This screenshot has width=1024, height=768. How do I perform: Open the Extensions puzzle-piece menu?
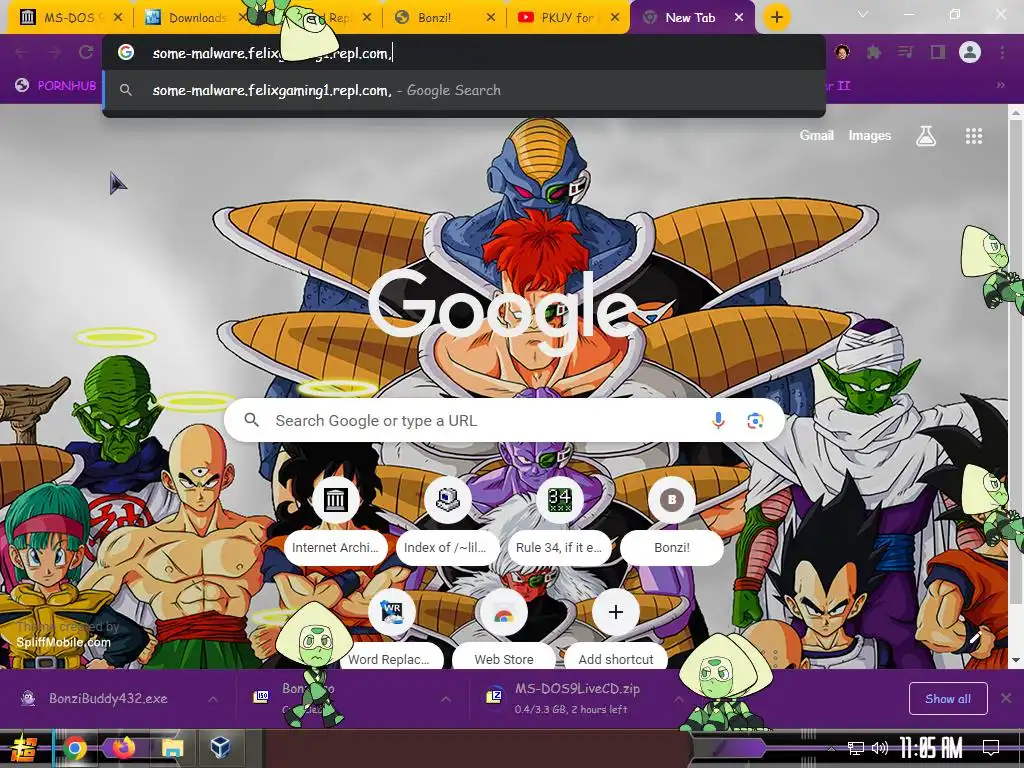(874, 52)
